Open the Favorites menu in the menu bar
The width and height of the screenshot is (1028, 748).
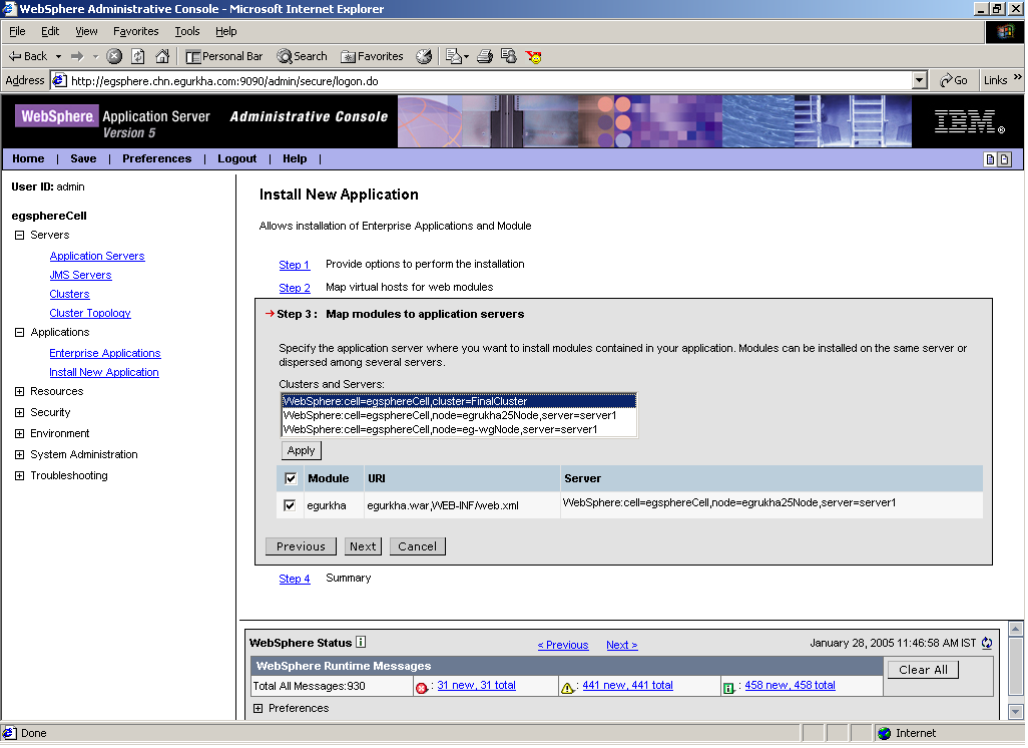(x=136, y=31)
